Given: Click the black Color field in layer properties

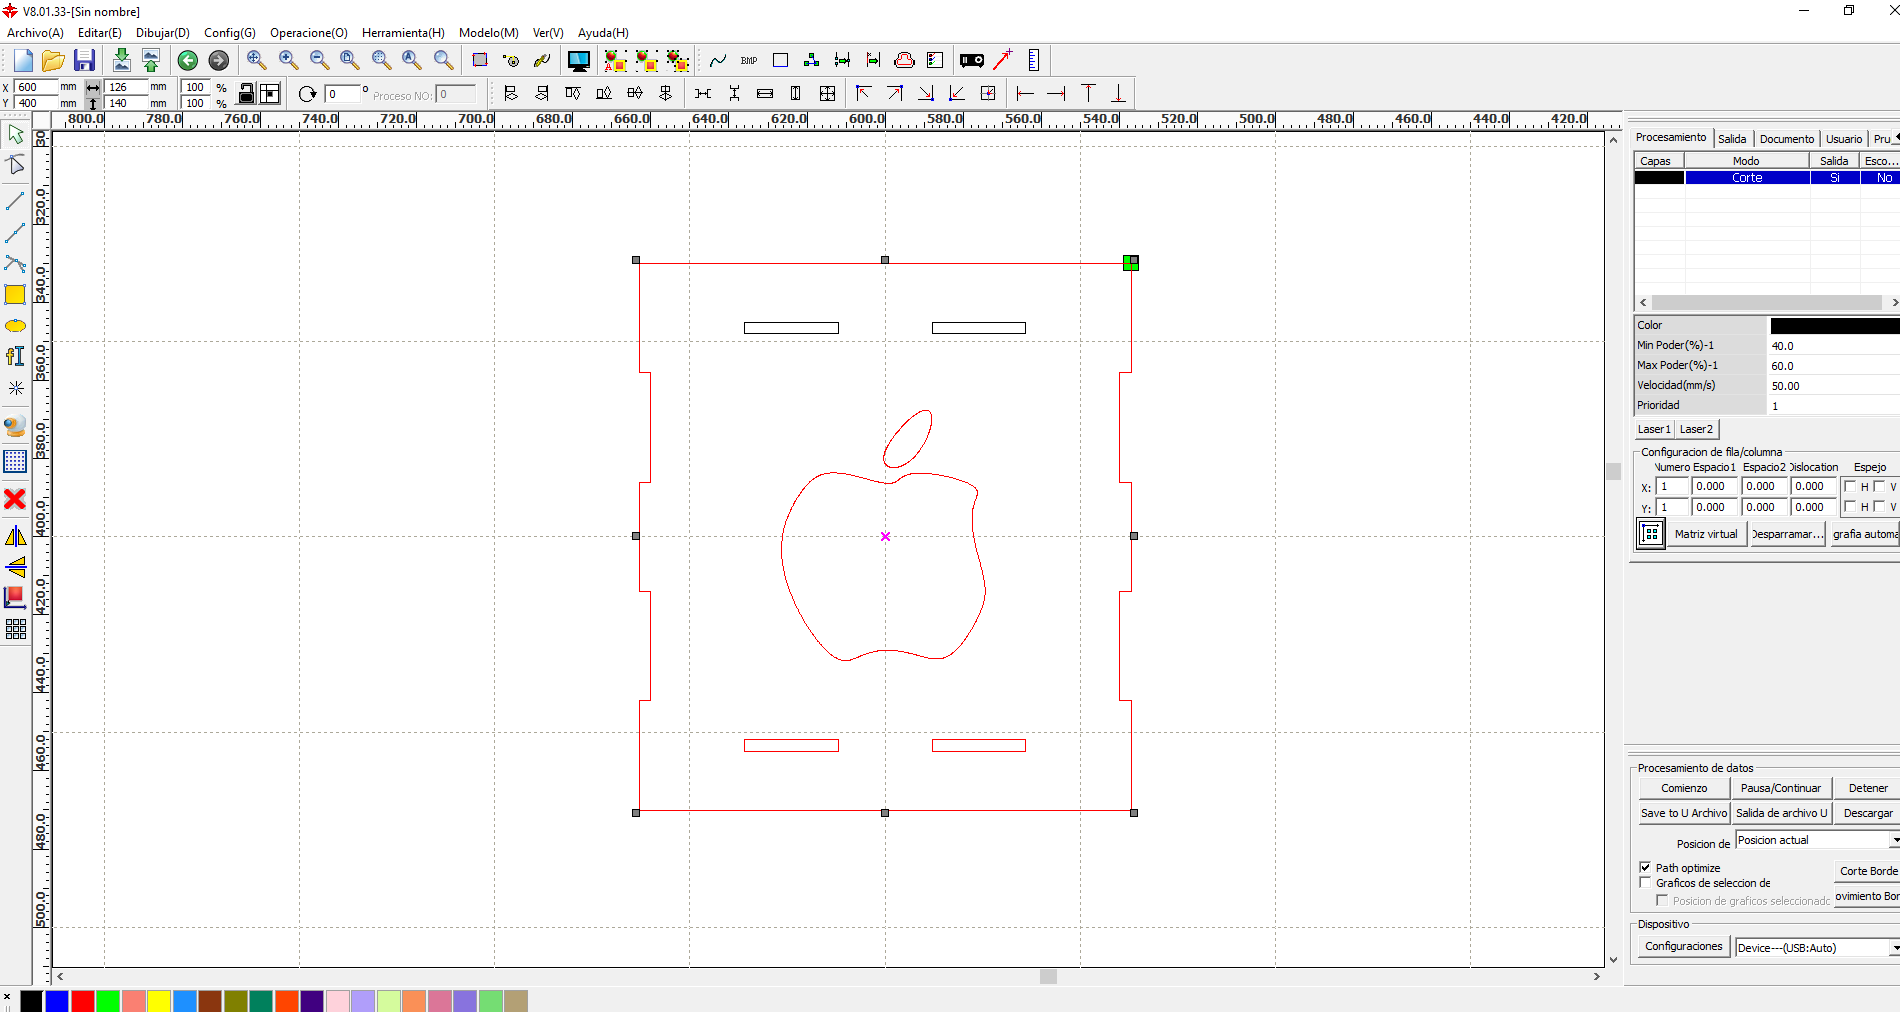Looking at the screenshot, I should tap(1835, 325).
